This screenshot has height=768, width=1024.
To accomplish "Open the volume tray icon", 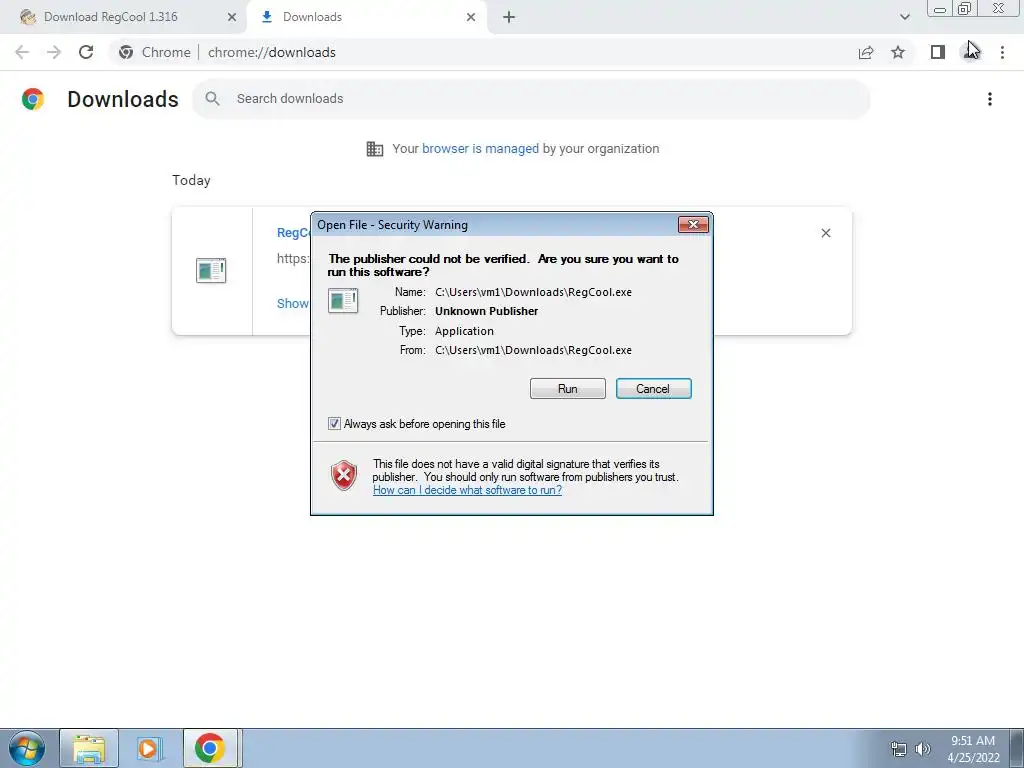I will [x=923, y=749].
